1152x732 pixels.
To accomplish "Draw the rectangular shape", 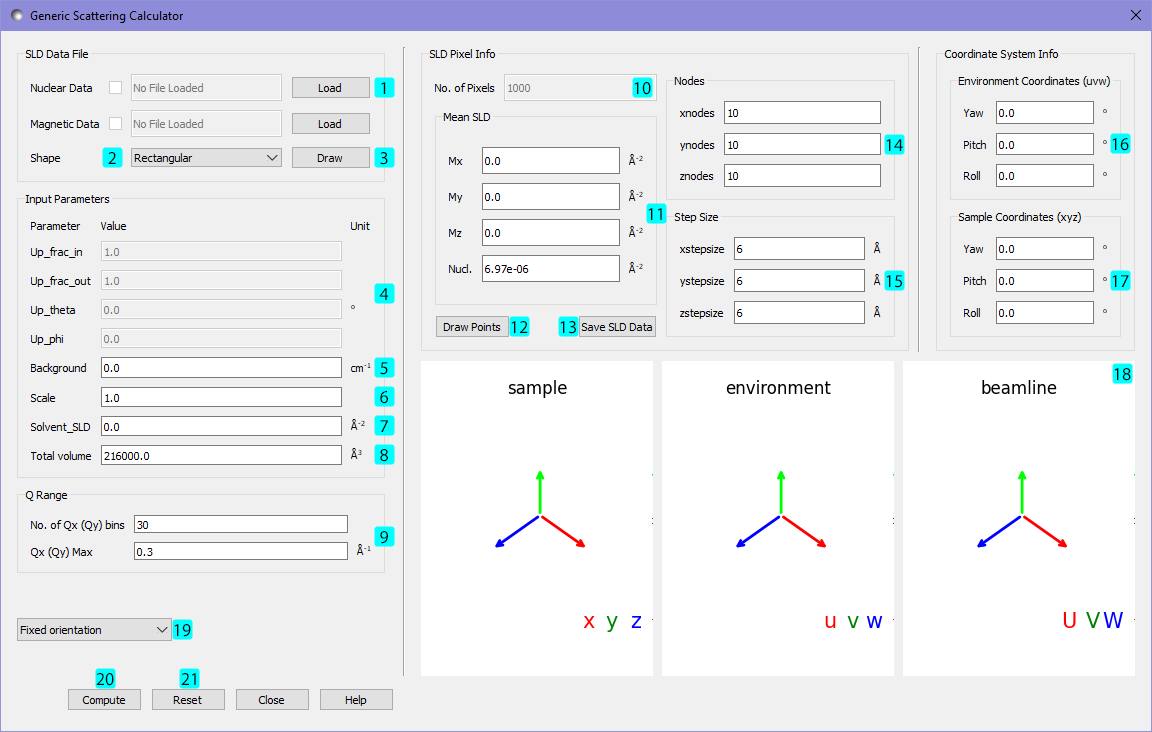I will (330, 157).
